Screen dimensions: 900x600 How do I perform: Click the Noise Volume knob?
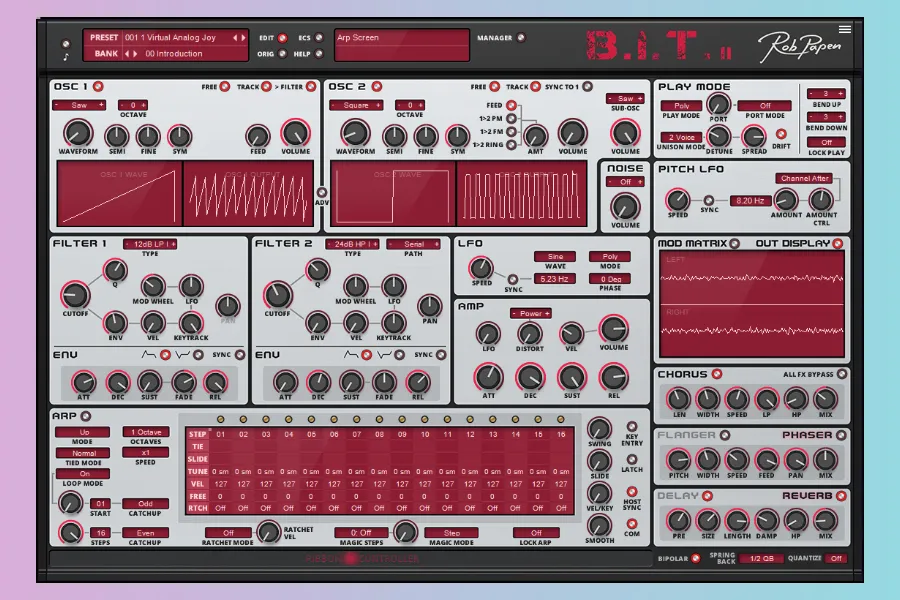click(625, 207)
